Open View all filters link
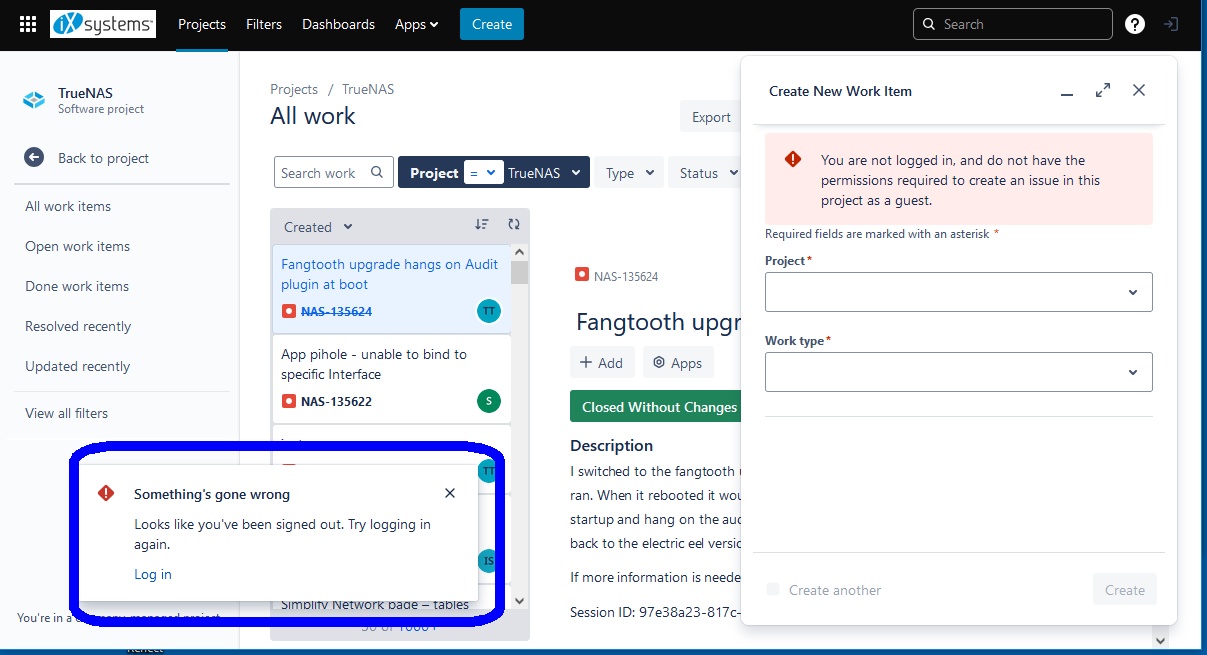 tap(66, 413)
